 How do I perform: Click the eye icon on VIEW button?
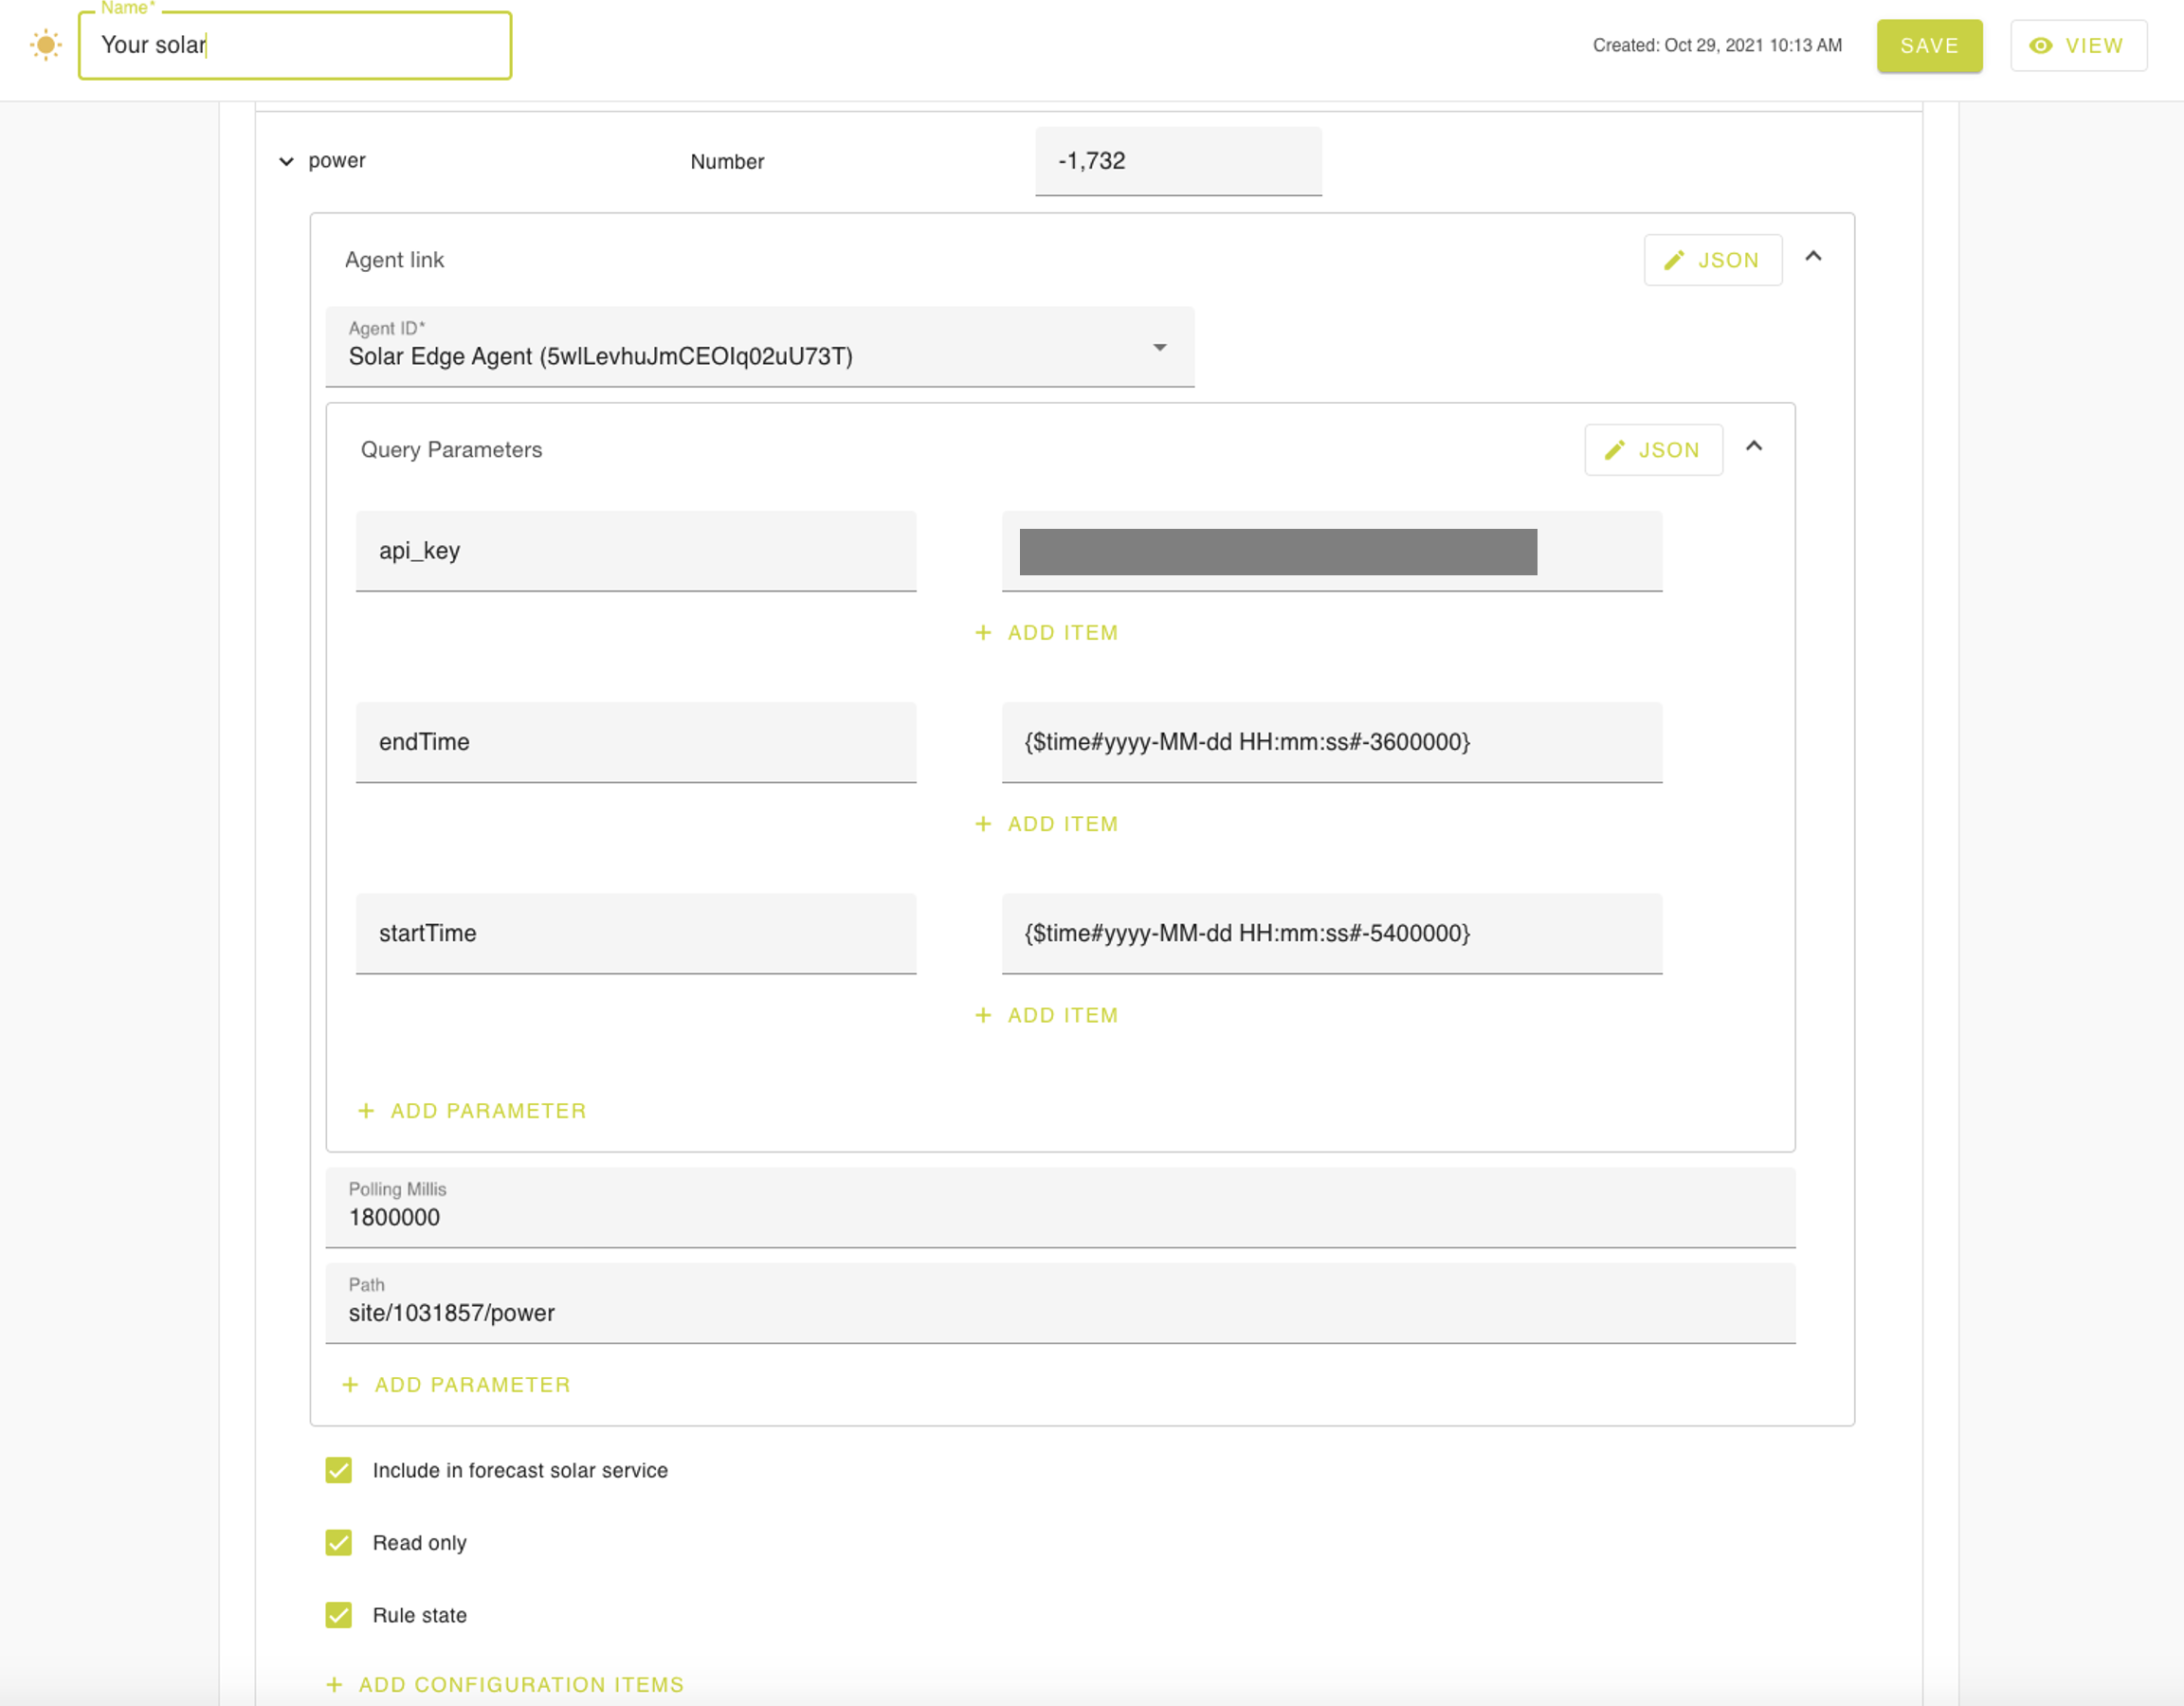pos(2040,46)
